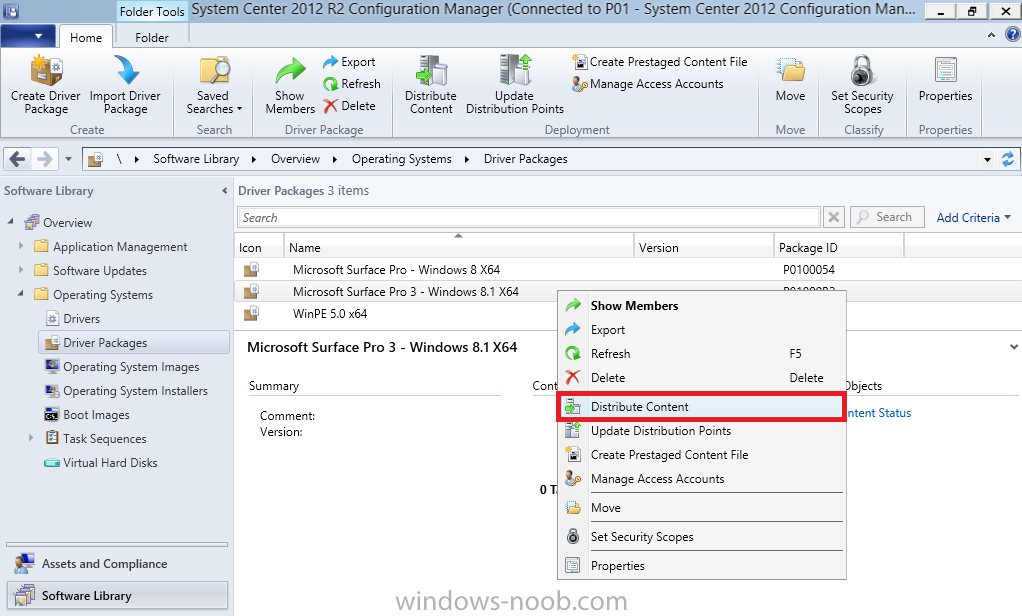Select Microsoft Surface Pro - Windows 8 X64 row
This screenshot has width=1022, height=616.
tap(628, 269)
